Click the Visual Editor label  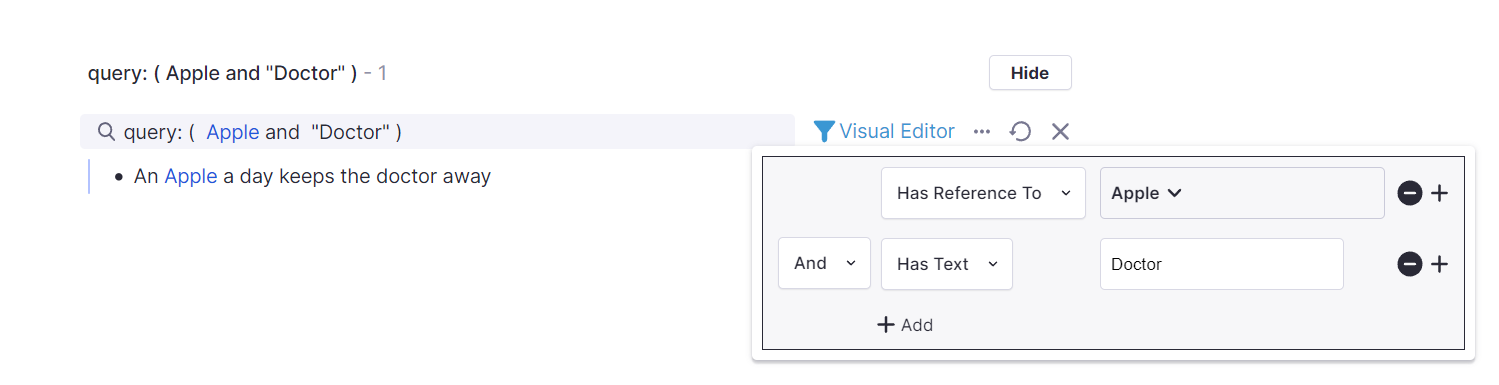coord(897,131)
